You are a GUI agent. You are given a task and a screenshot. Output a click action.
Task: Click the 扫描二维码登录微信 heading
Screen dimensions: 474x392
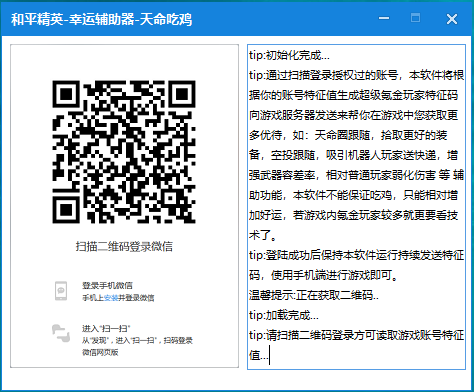point(124,247)
